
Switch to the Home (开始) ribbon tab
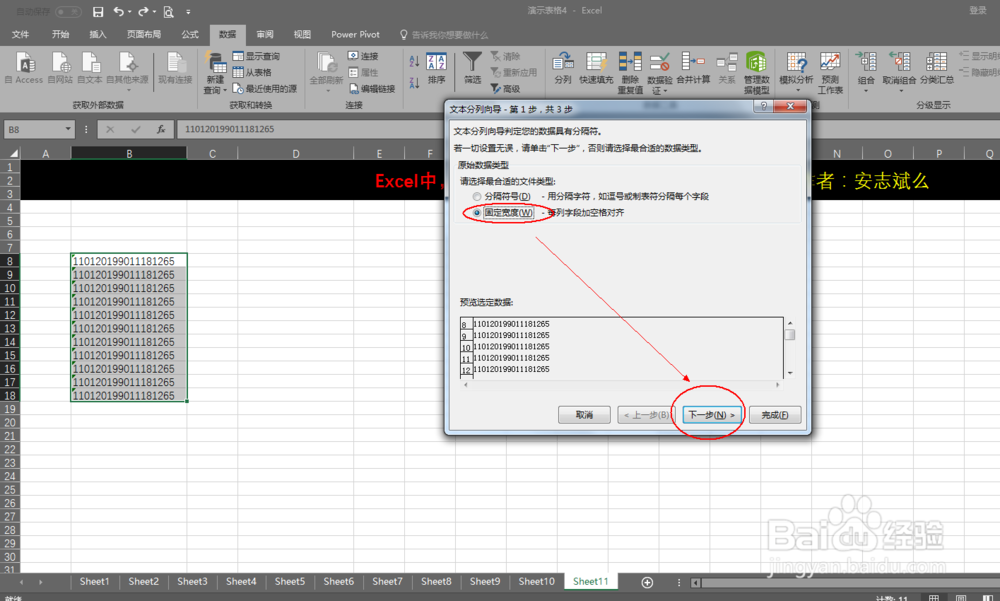point(61,34)
